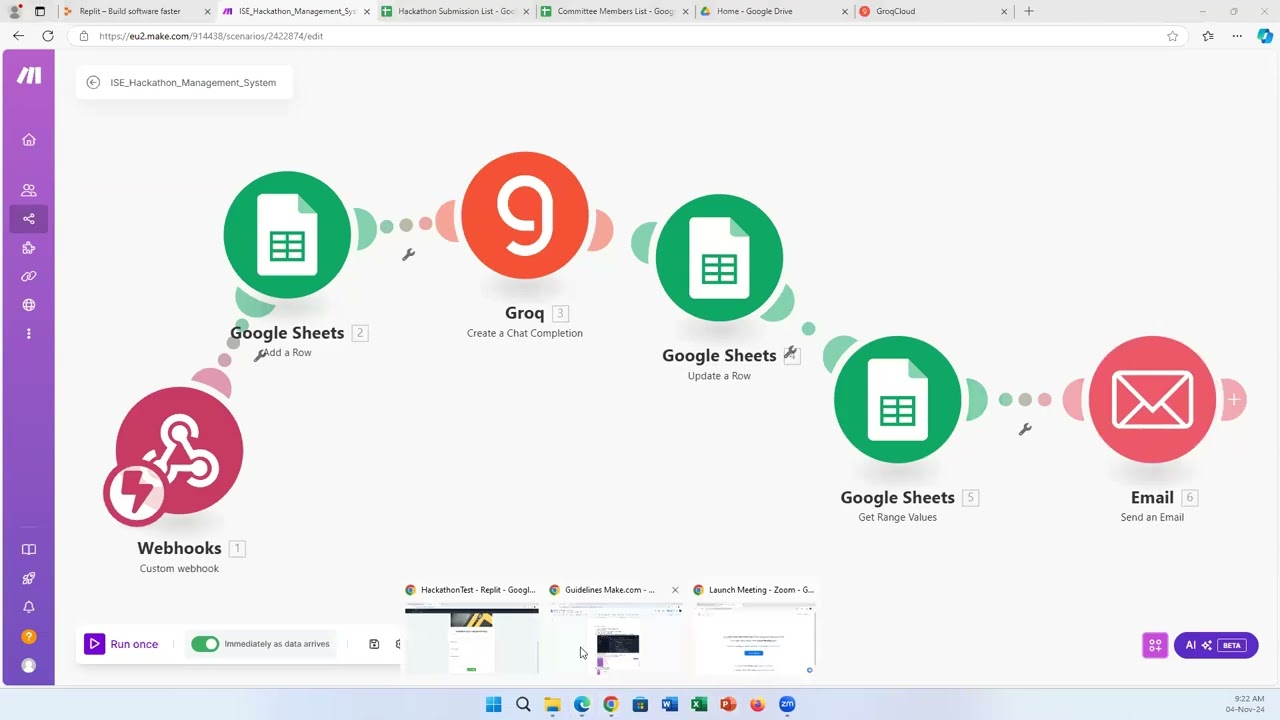Image resolution: width=1280 pixels, height=720 pixels.
Task: Reload the page
Action: 47,36
